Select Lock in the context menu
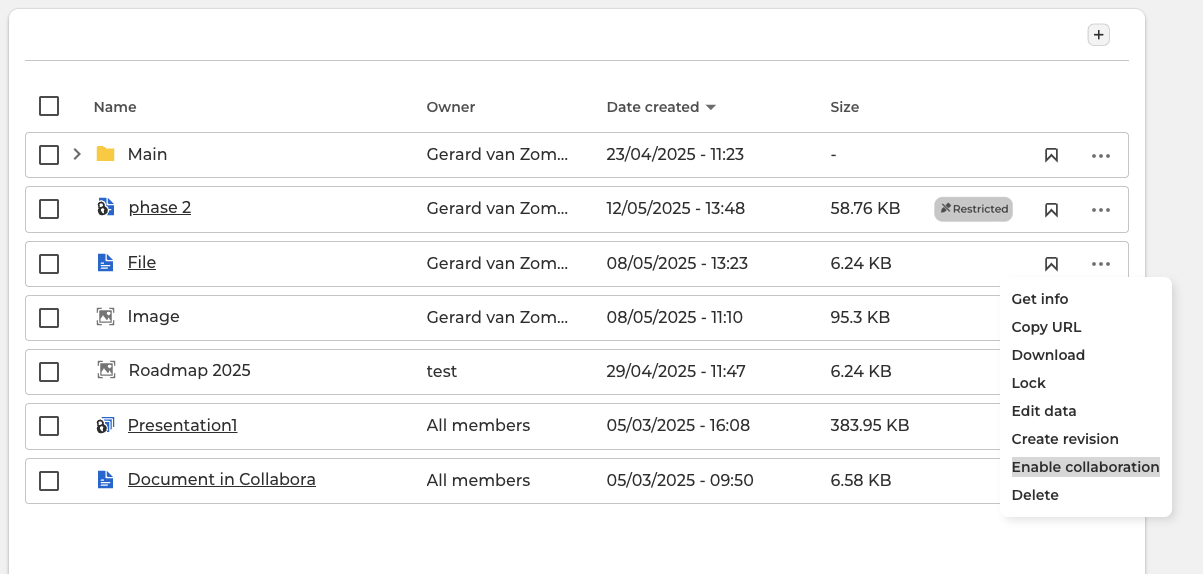The image size is (1203, 574). point(1028,383)
